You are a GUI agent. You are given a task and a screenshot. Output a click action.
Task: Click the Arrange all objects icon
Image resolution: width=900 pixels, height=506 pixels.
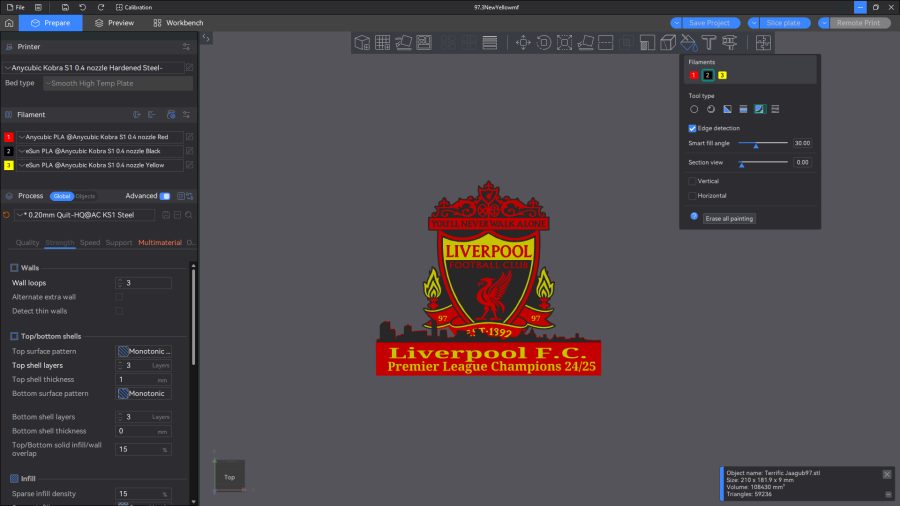(x=424, y=42)
